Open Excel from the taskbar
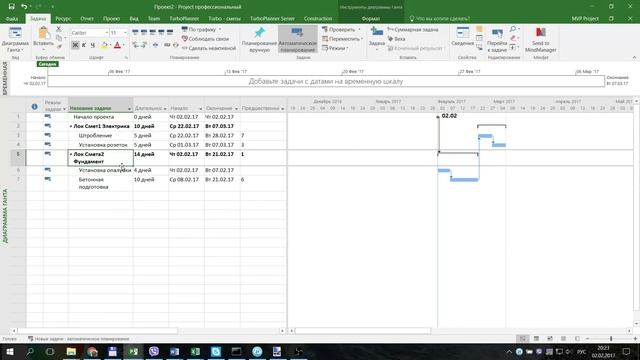The height and width of the screenshot is (360, 640). tap(195, 351)
